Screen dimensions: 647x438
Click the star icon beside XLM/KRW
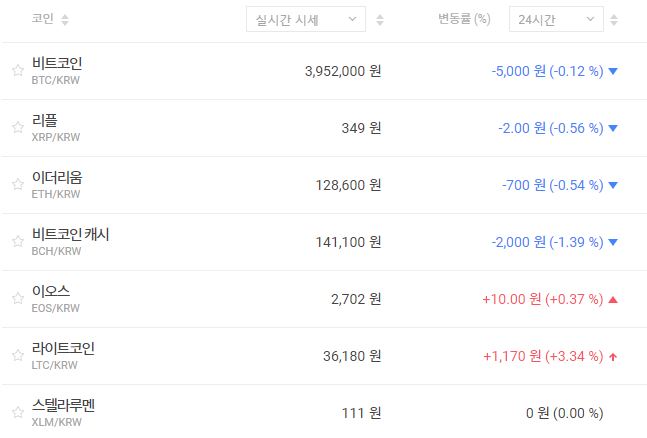coord(17,413)
